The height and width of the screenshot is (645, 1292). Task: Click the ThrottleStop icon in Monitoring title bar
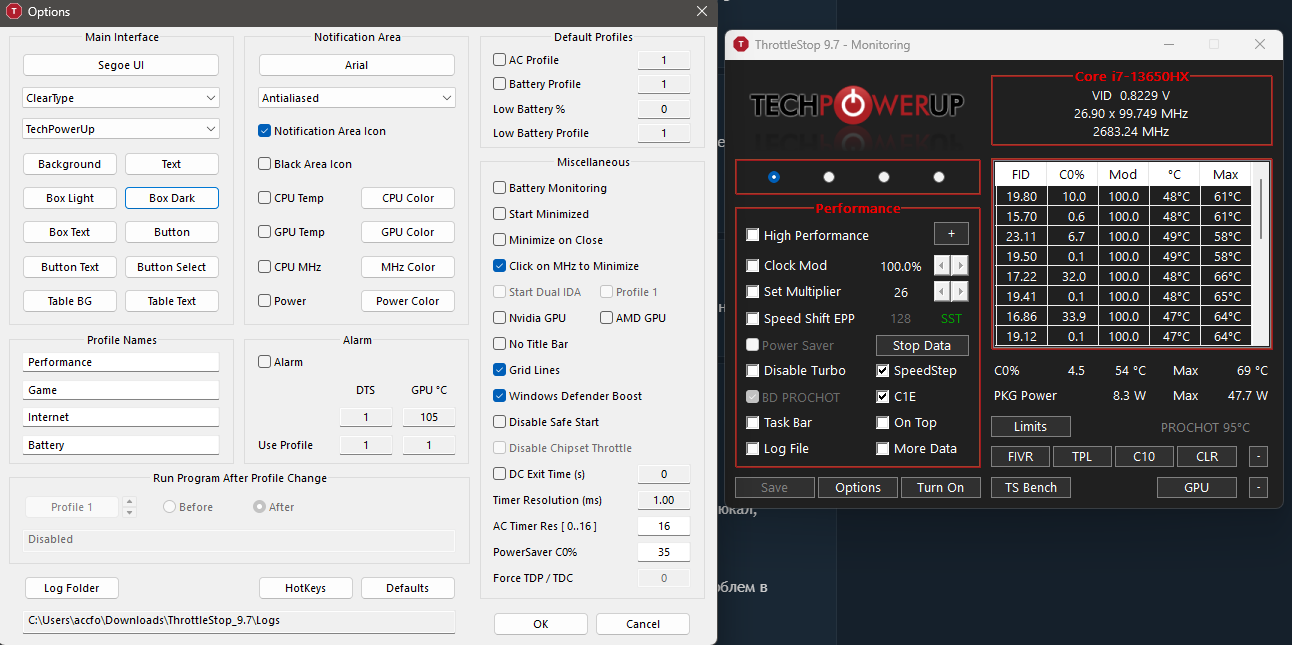741,44
